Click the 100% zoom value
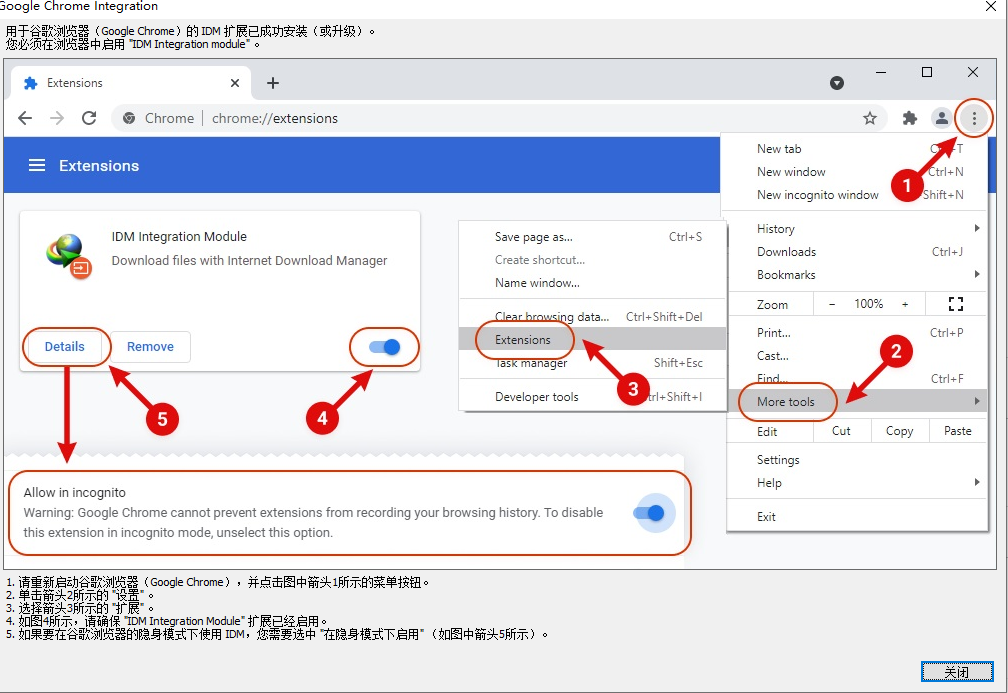 tap(868, 304)
